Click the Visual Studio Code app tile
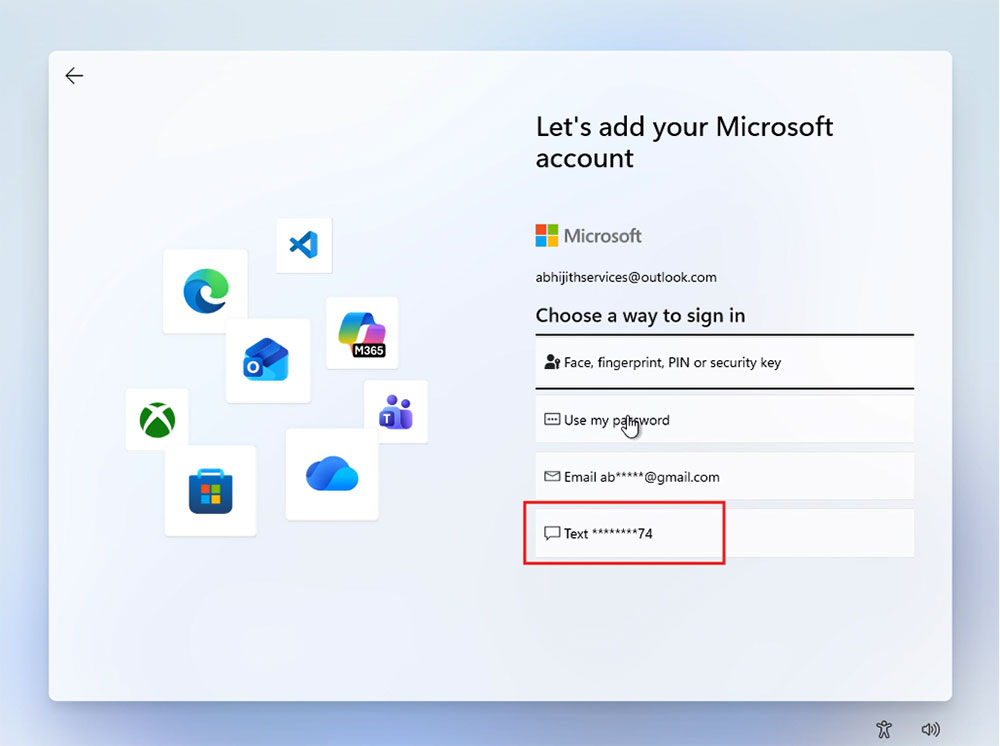 click(x=304, y=245)
